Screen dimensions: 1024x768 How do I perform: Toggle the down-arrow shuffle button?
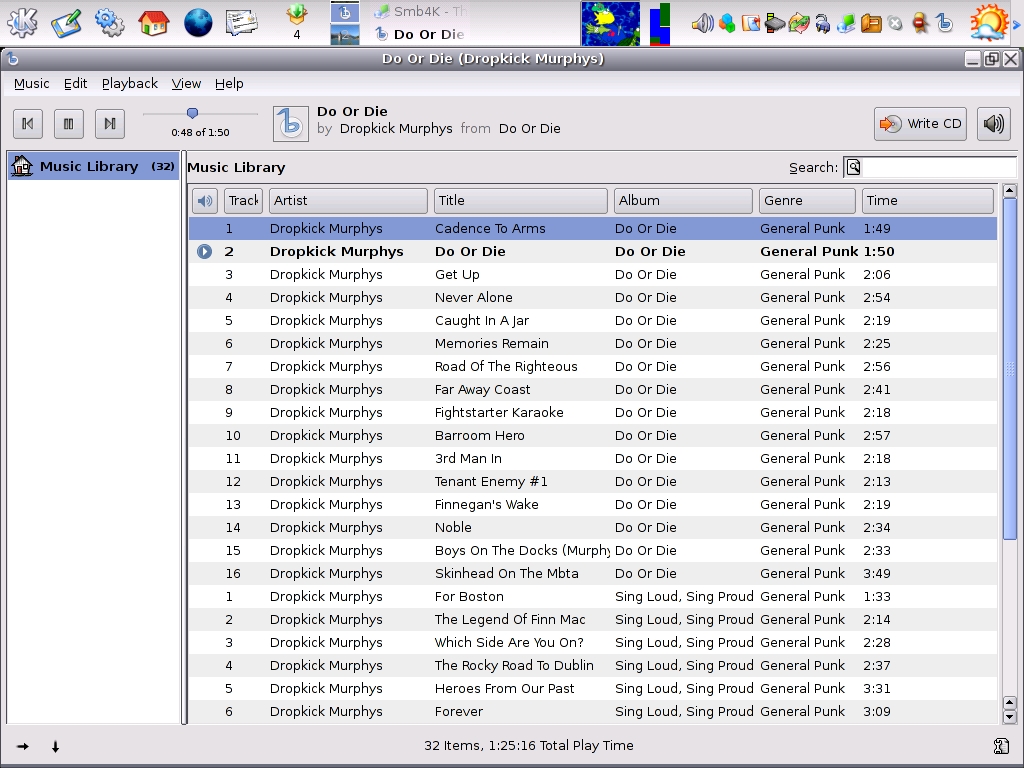(55, 746)
